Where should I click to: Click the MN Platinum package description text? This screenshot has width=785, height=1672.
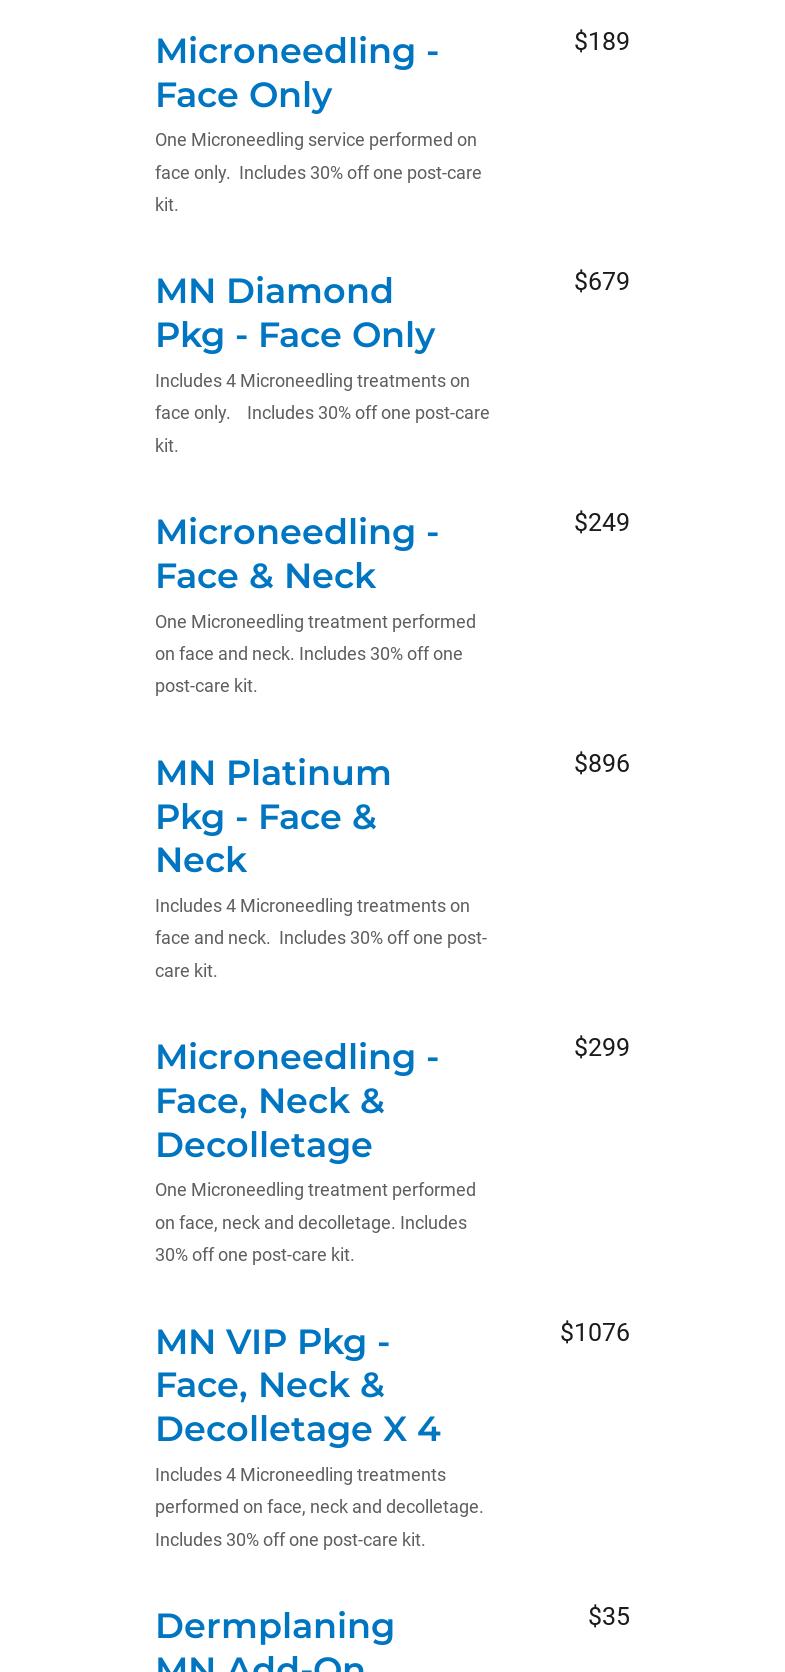pos(321,938)
